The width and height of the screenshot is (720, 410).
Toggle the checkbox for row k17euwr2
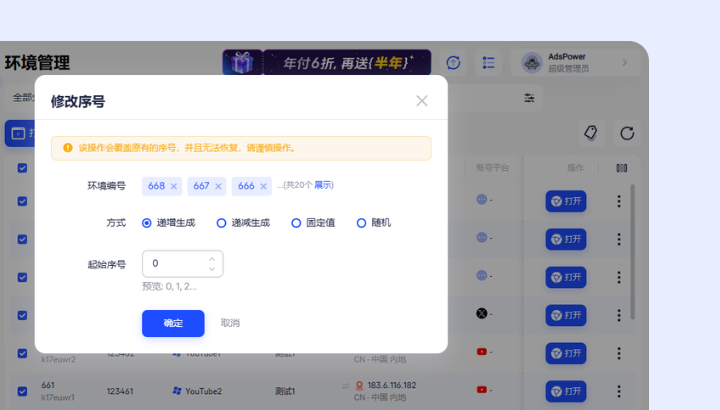click(22, 353)
